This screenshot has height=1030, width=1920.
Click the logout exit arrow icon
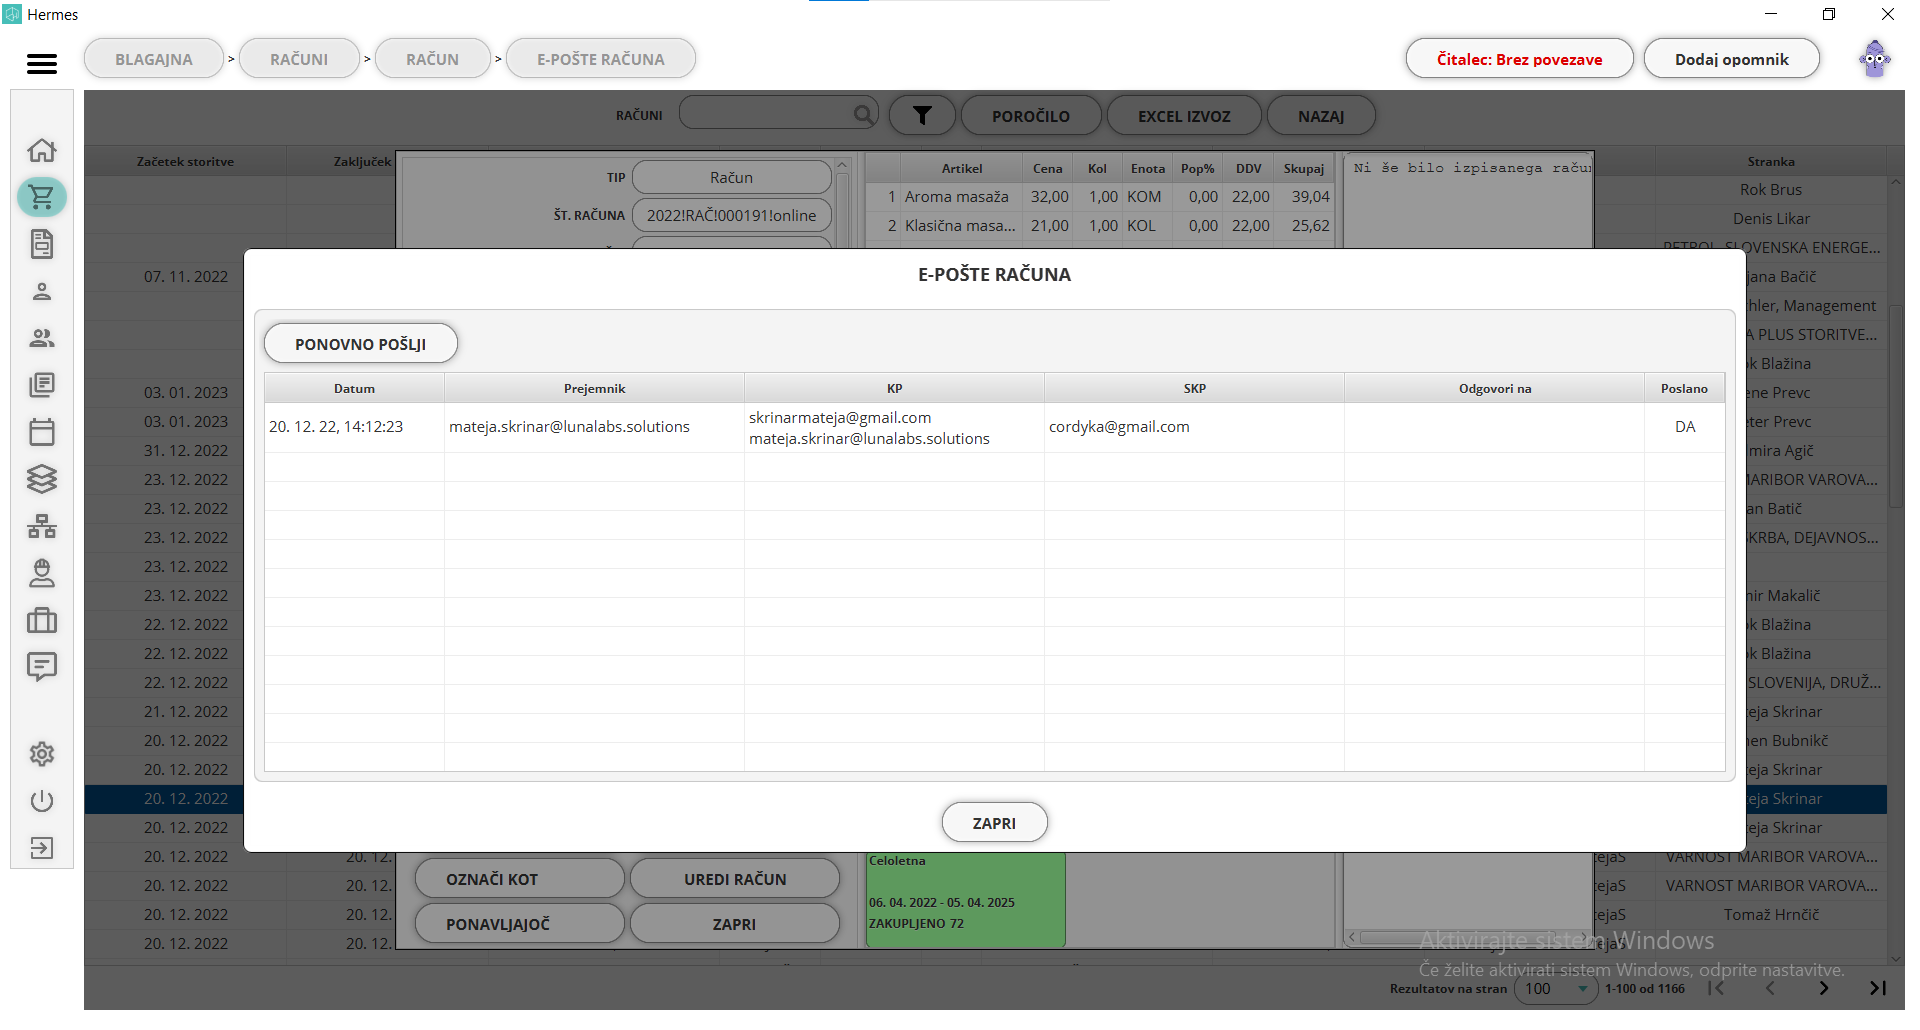(x=42, y=848)
